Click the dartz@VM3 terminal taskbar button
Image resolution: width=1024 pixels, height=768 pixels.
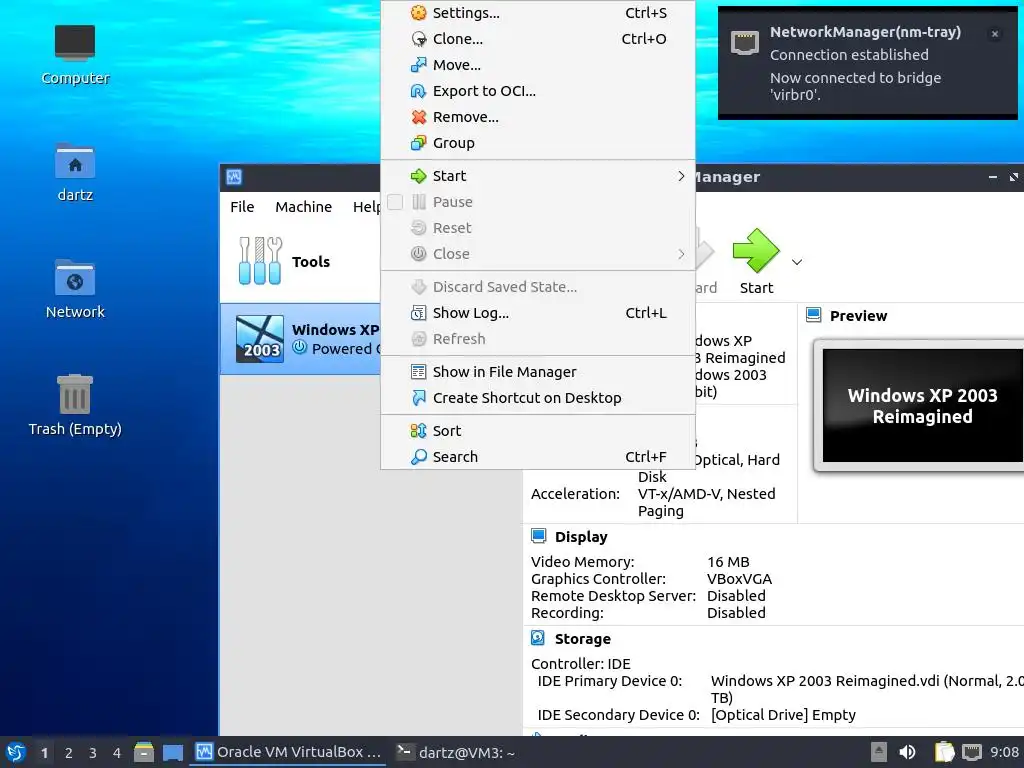456,752
